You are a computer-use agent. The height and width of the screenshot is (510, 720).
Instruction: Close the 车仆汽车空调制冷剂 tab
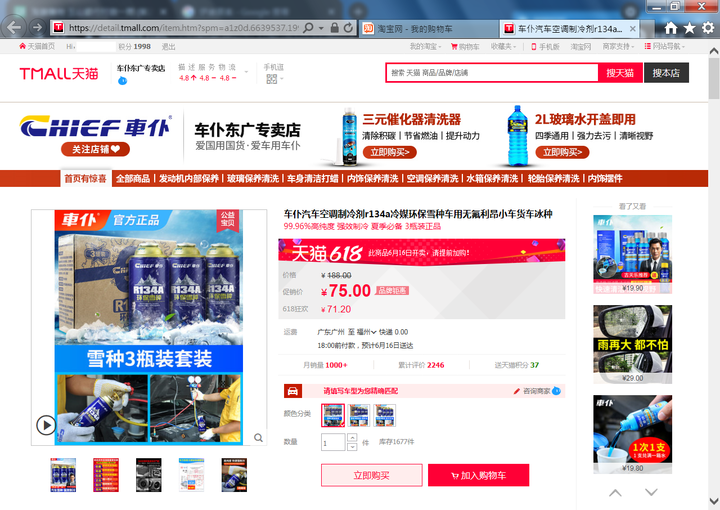click(x=632, y=29)
